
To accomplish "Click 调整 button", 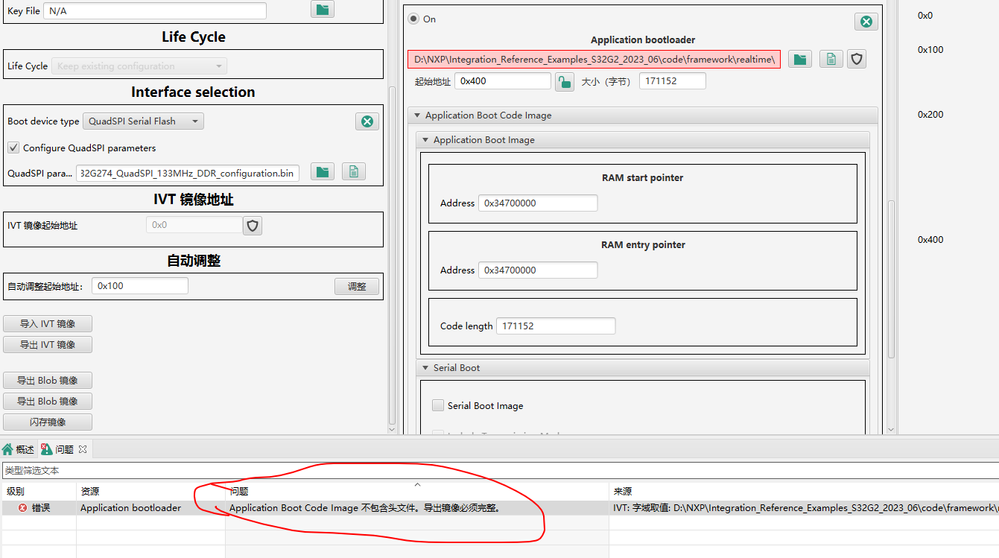I will (357, 287).
